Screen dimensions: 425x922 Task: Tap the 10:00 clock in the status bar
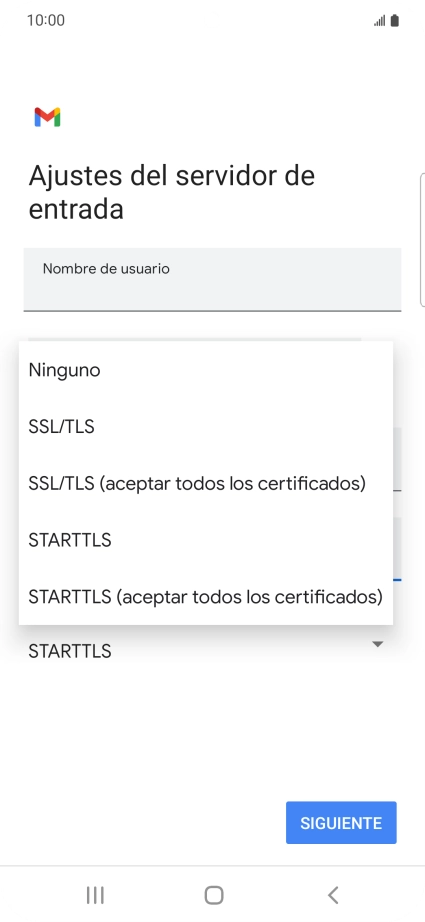pyautogui.click(x=46, y=21)
